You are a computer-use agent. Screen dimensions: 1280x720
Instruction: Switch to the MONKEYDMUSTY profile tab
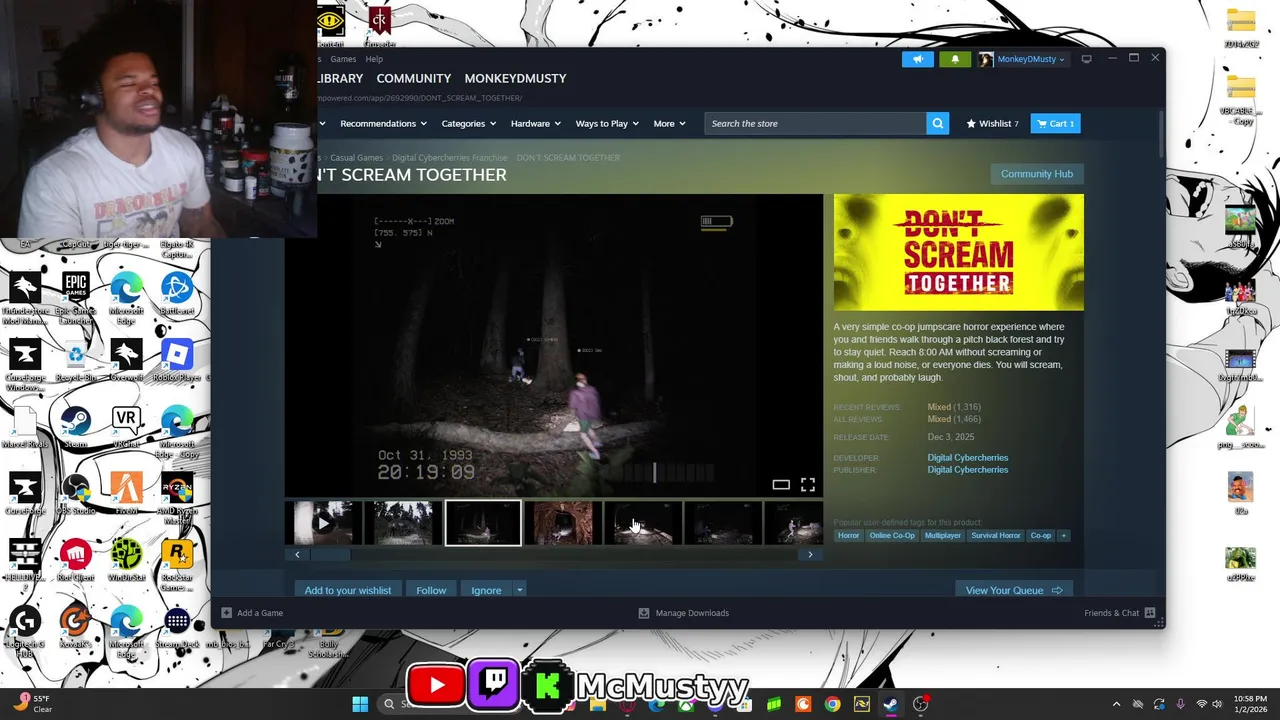coord(515,78)
